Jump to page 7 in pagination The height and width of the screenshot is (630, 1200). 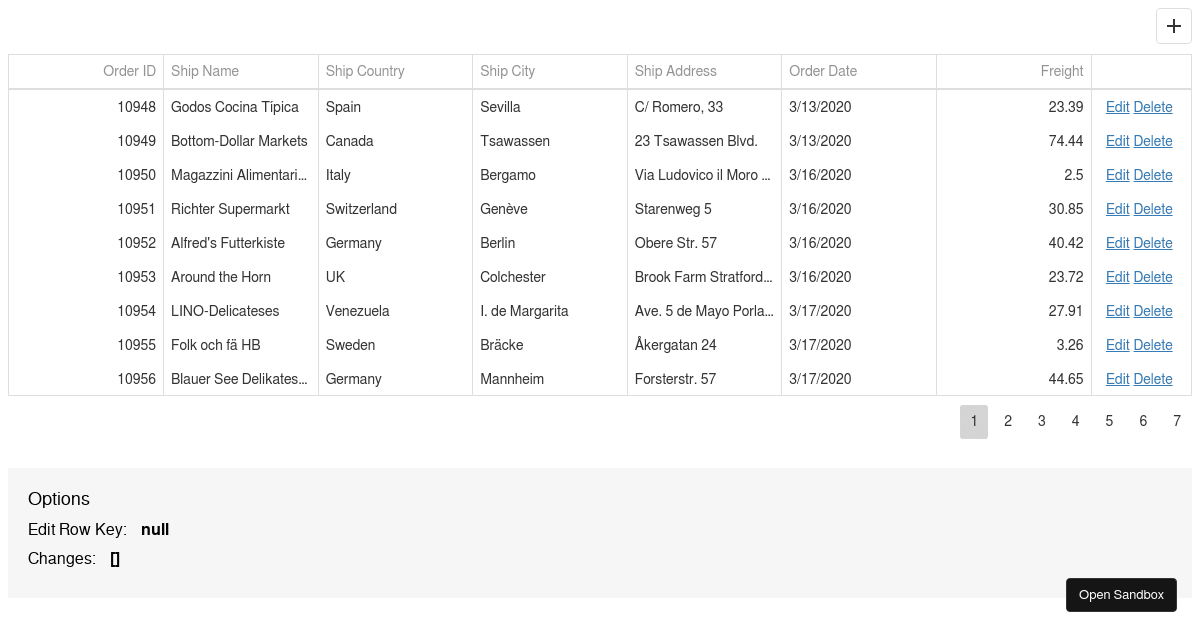(x=1177, y=421)
